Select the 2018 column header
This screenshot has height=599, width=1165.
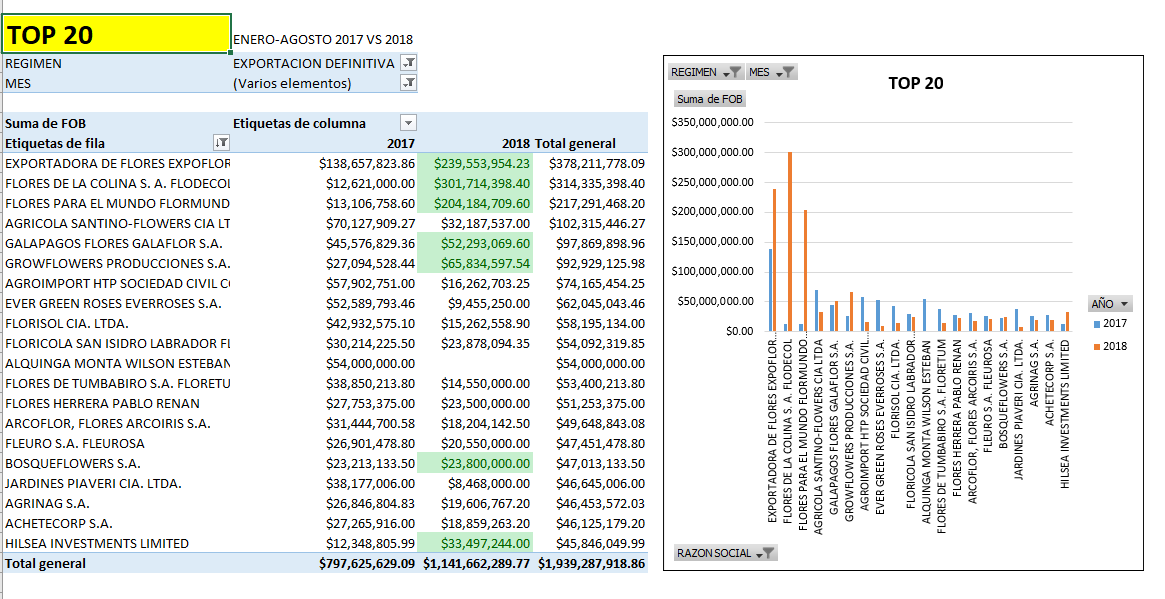[516, 143]
